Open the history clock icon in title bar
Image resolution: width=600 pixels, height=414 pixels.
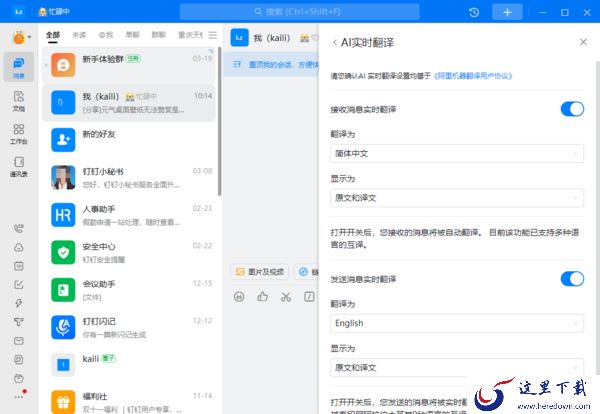[474, 12]
